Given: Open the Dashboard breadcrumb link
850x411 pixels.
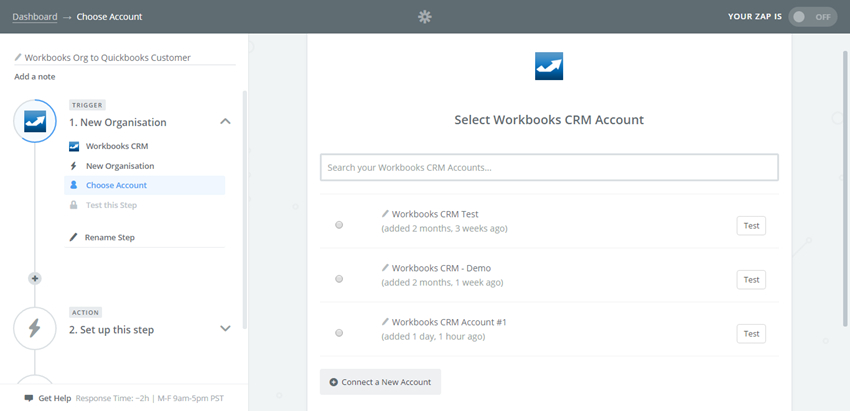Looking at the screenshot, I should point(35,17).
